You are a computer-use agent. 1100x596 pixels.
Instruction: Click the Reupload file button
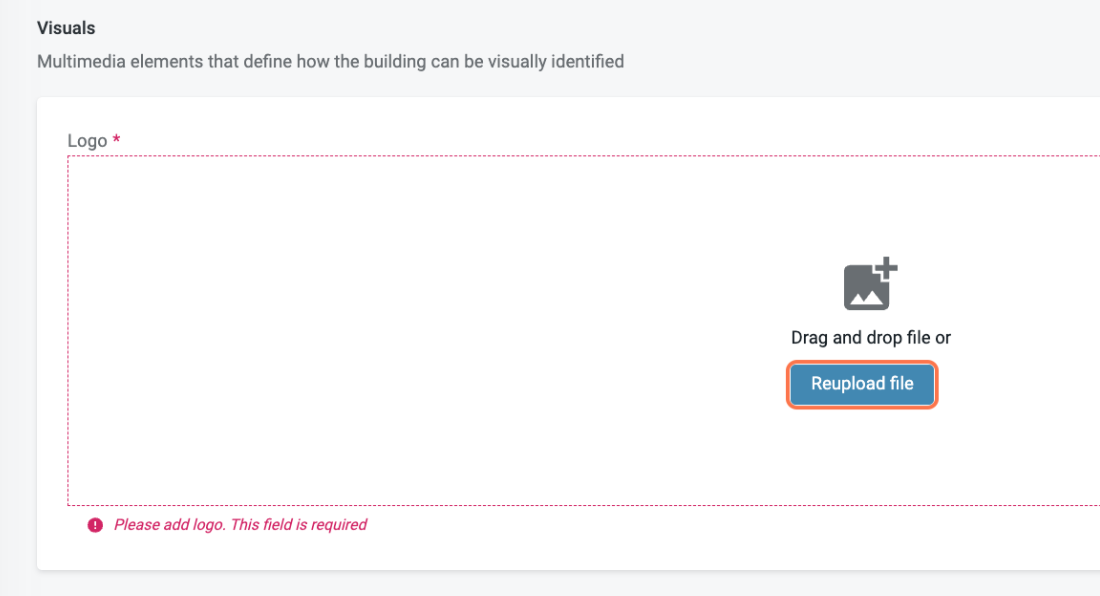862,385
